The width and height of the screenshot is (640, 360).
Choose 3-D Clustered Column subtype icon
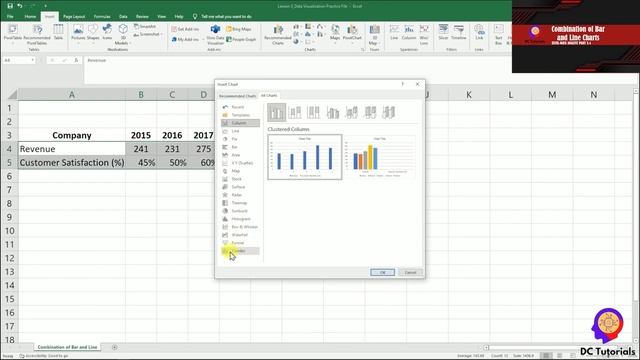[333, 112]
